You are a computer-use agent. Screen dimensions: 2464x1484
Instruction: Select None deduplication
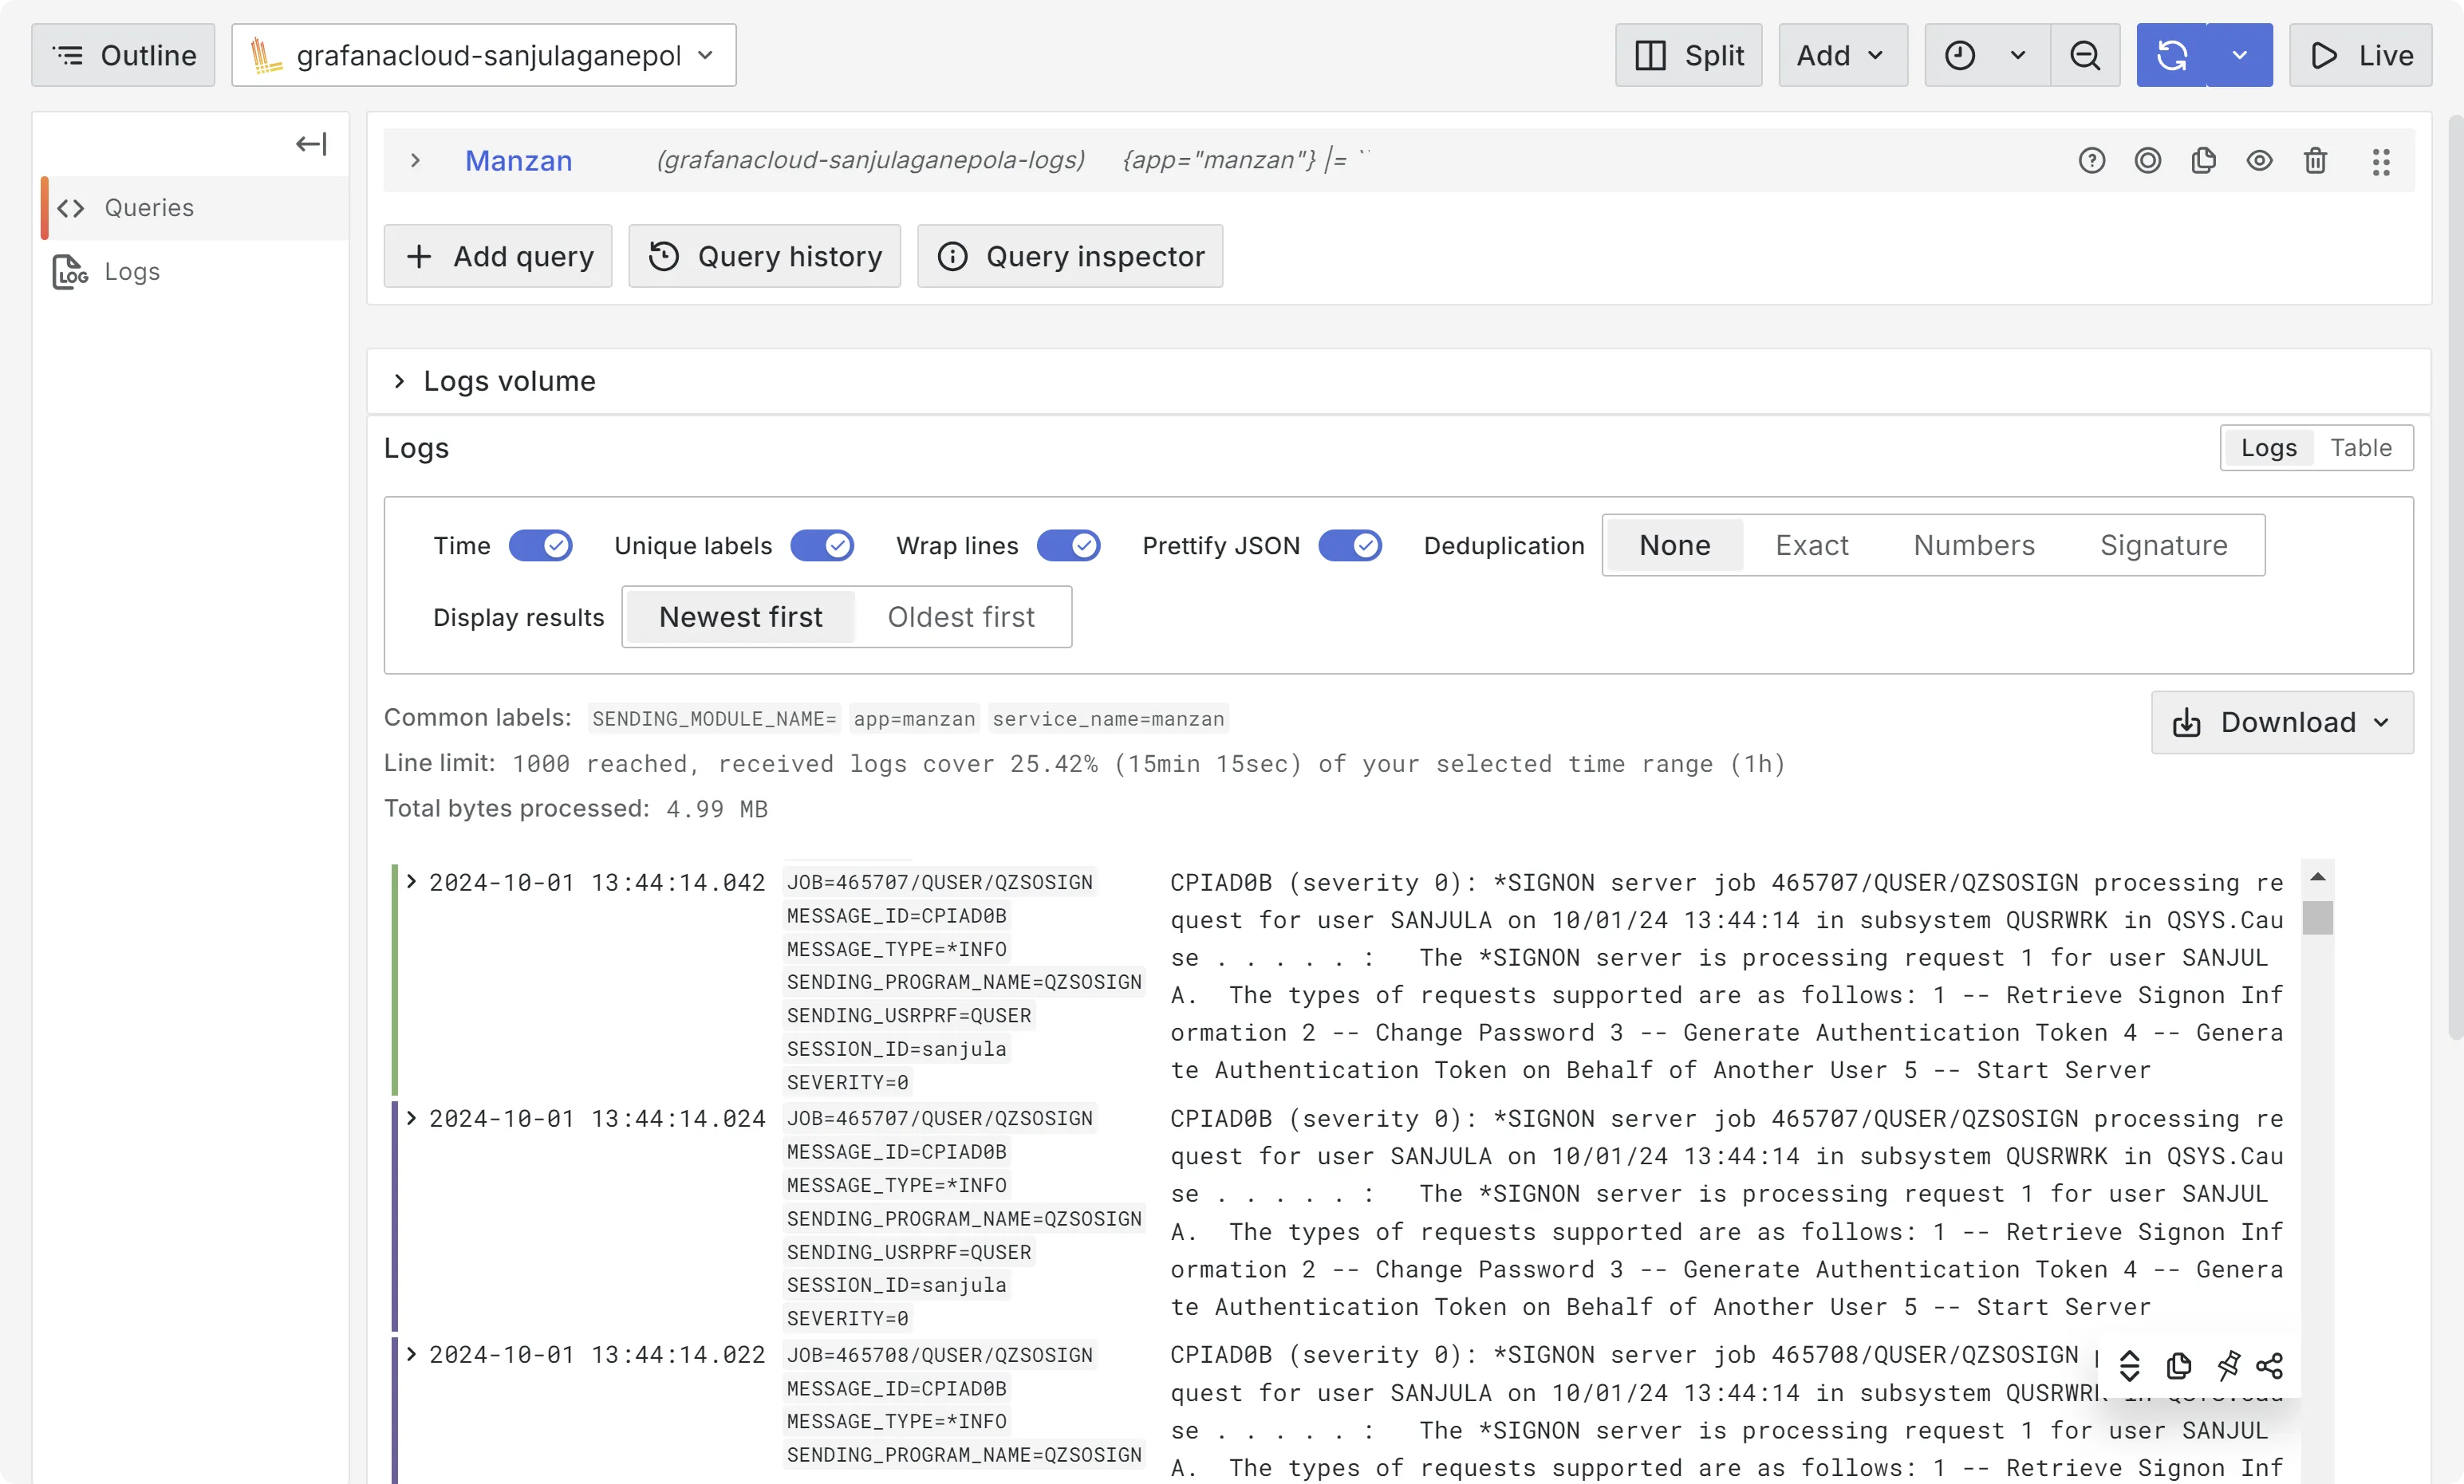pos(1674,545)
